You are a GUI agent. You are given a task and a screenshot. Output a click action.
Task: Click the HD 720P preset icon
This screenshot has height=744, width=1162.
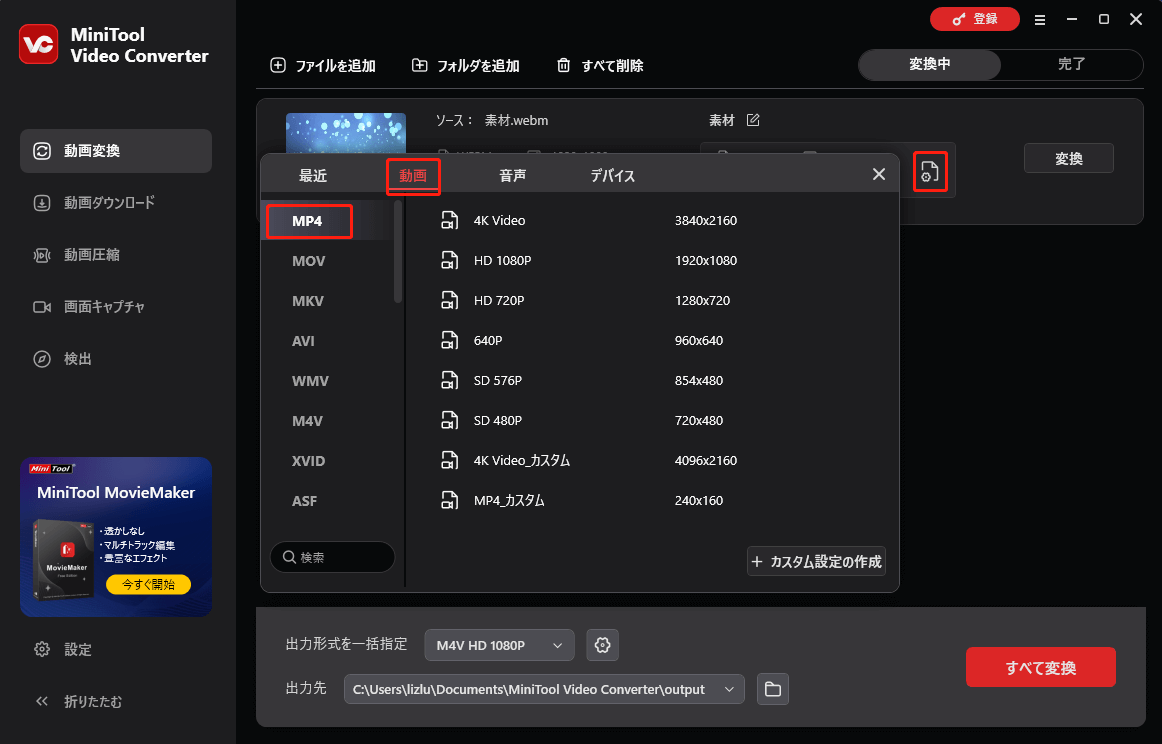(x=449, y=300)
